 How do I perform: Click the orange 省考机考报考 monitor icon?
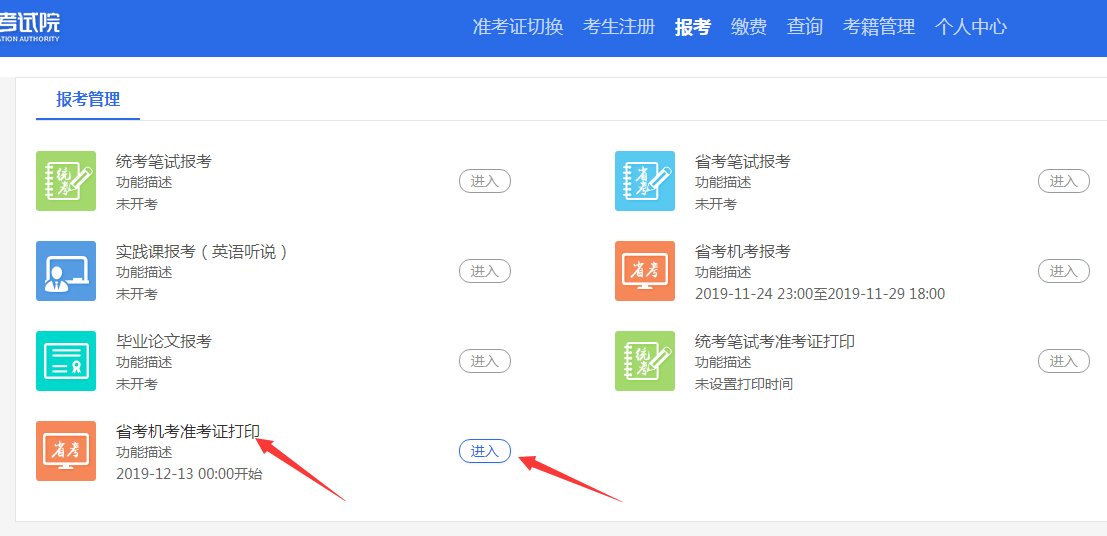[645, 271]
